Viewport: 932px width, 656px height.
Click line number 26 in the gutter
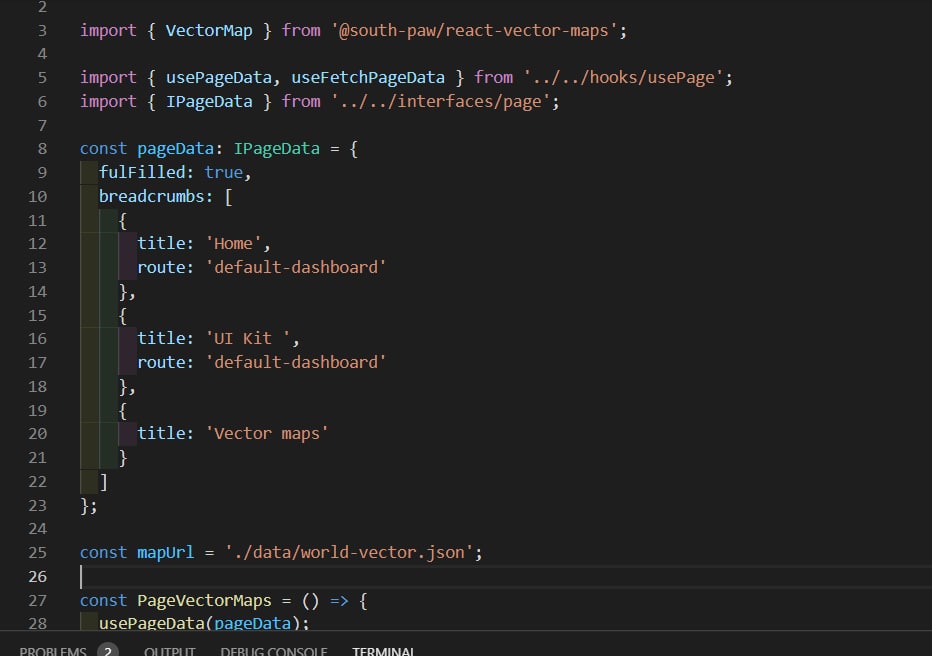coord(37,576)
